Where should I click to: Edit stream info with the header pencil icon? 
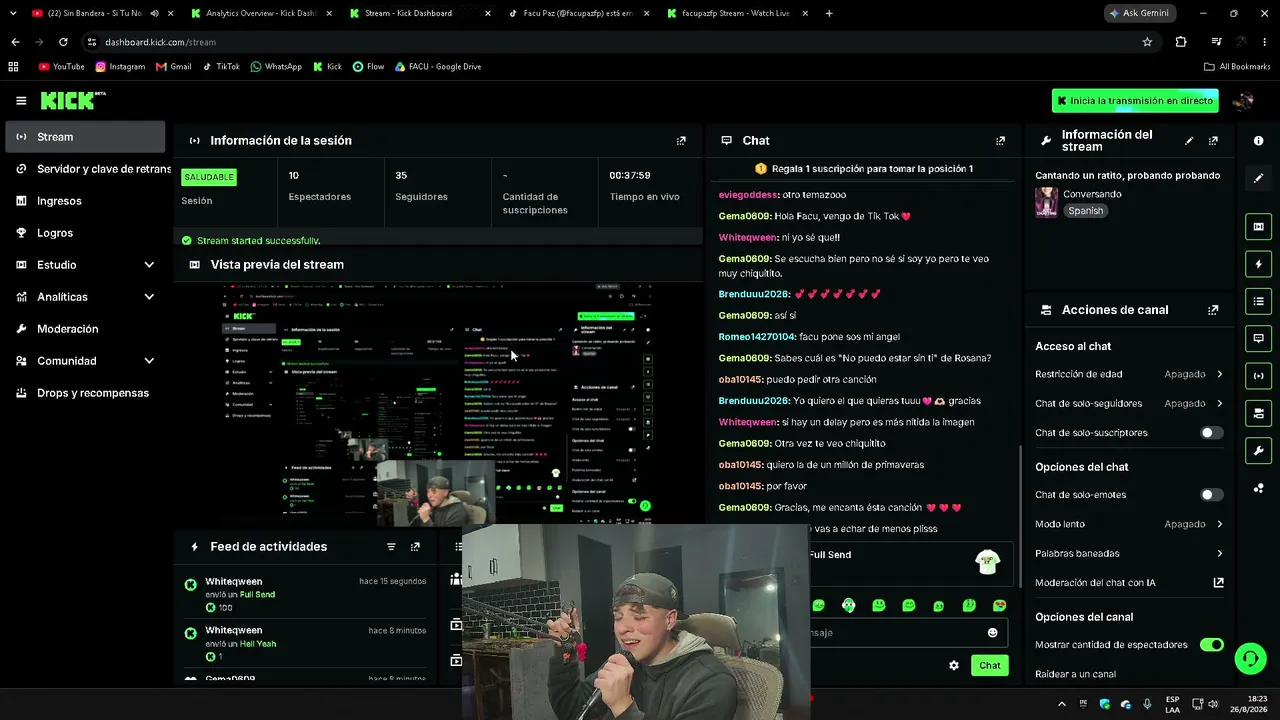click(1189, 141)
